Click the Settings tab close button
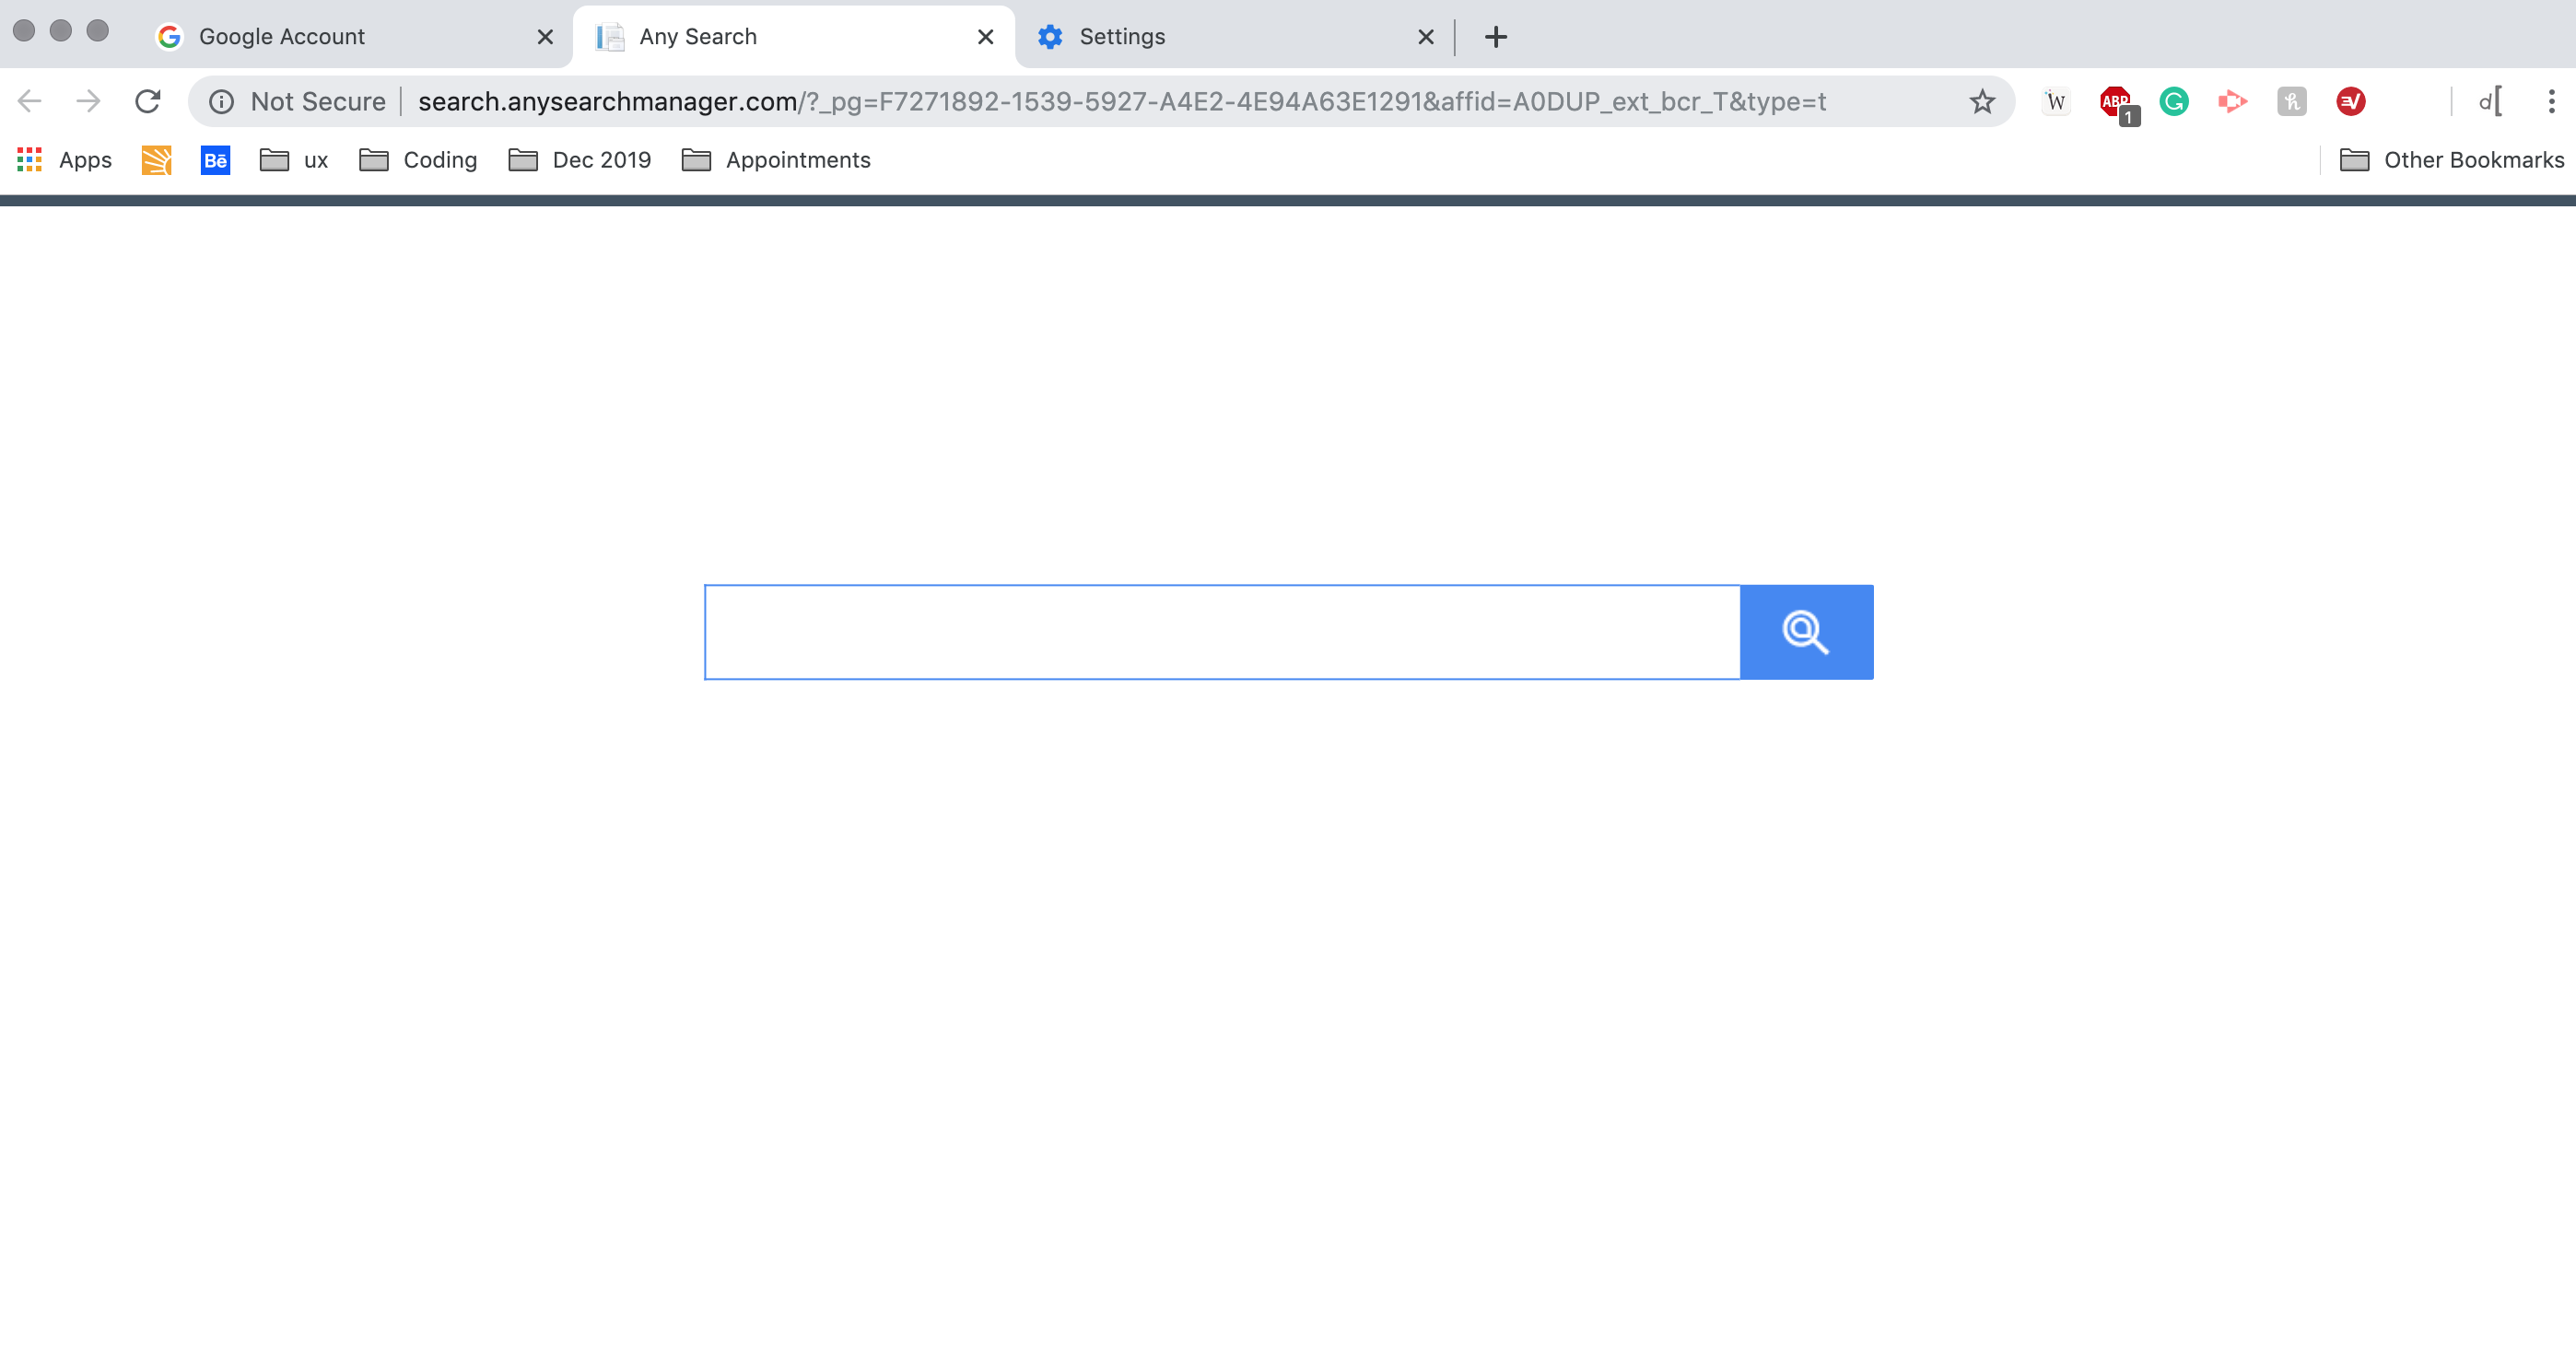This screenshot has height=1354, width=2576. (1426, 38)
